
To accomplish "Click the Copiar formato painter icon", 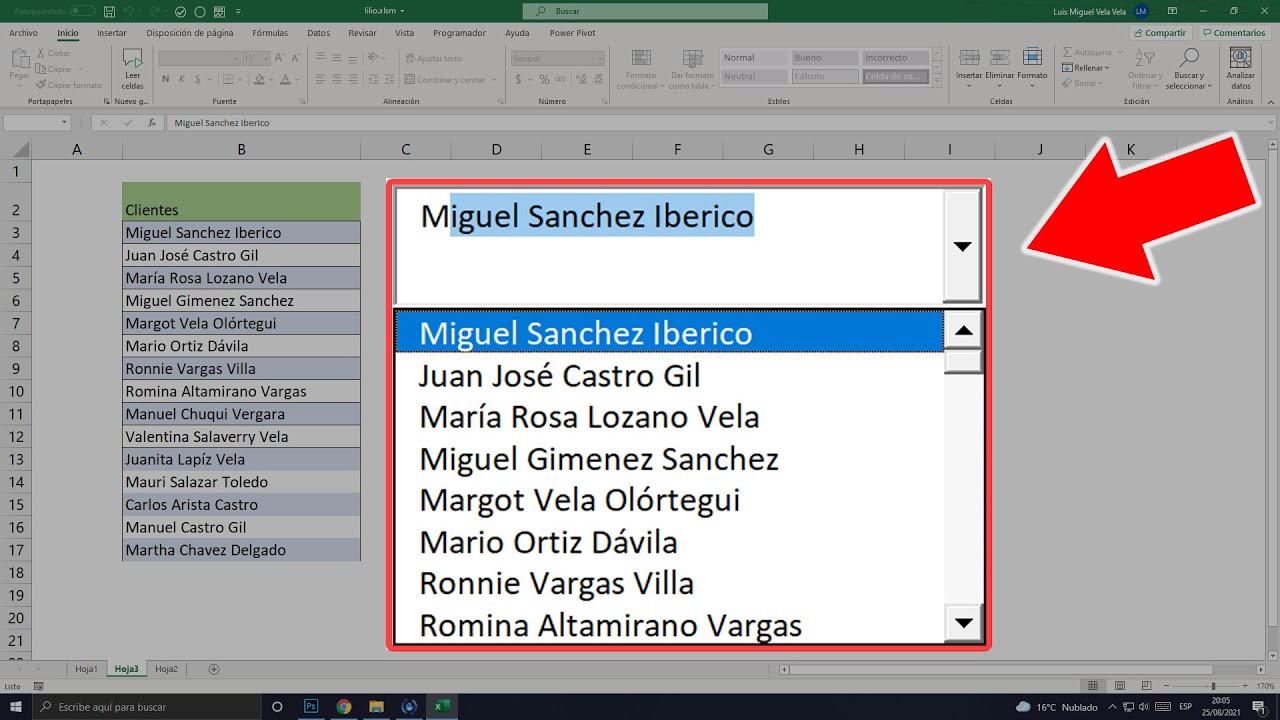I will (43, 84).
